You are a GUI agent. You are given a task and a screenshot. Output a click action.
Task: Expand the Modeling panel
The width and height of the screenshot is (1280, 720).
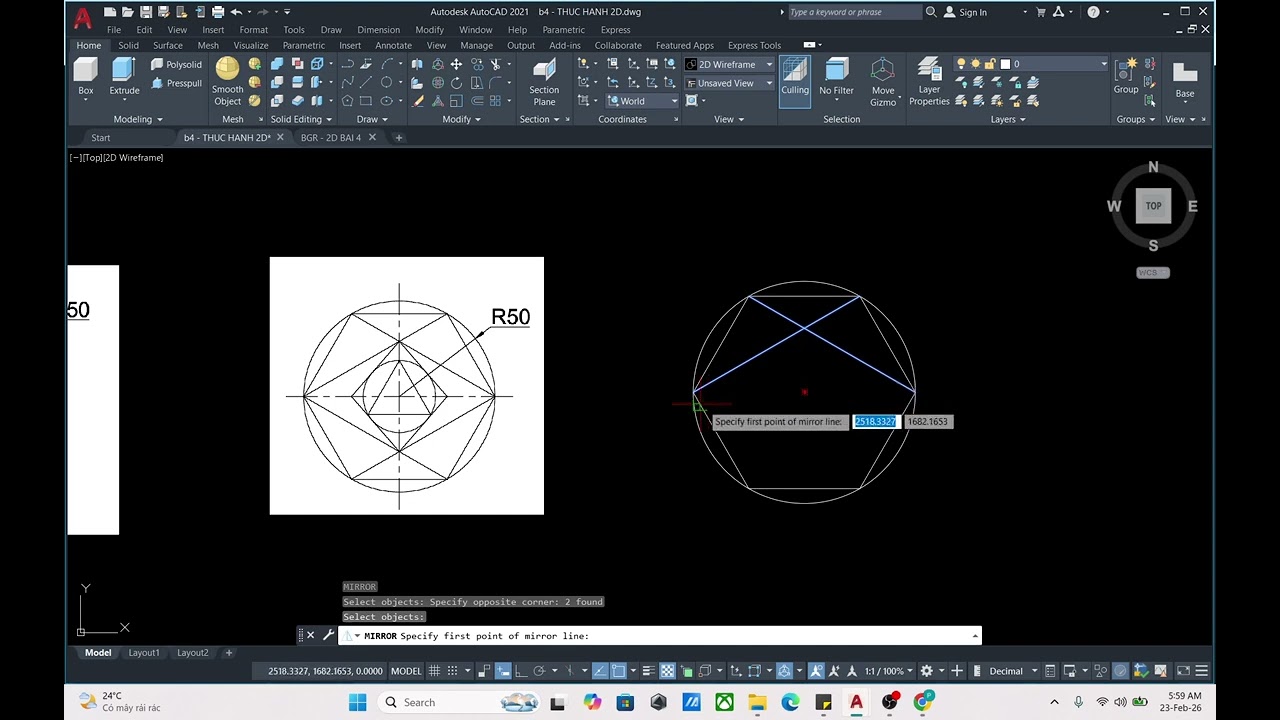(137, 119)
